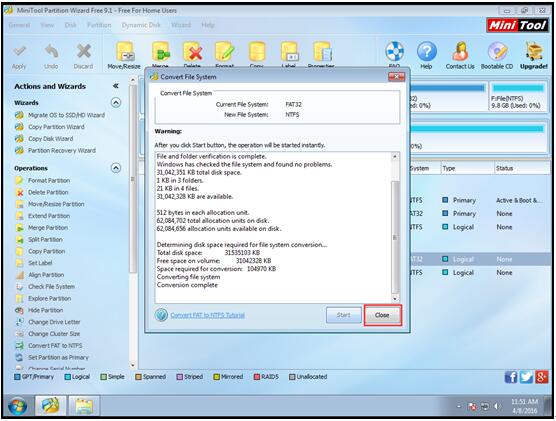Open the Twitter share icon

point(526,377)
